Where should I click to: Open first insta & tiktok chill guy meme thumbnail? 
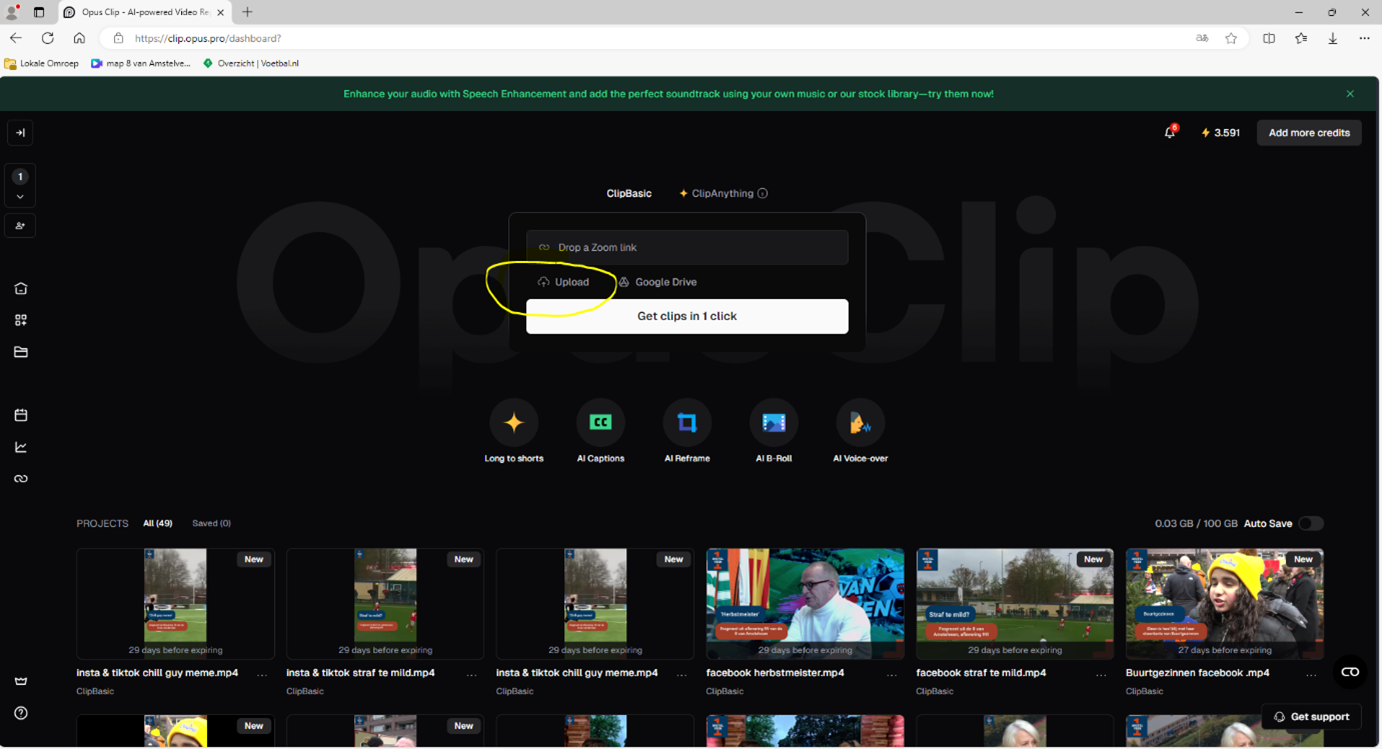[175, 603]
